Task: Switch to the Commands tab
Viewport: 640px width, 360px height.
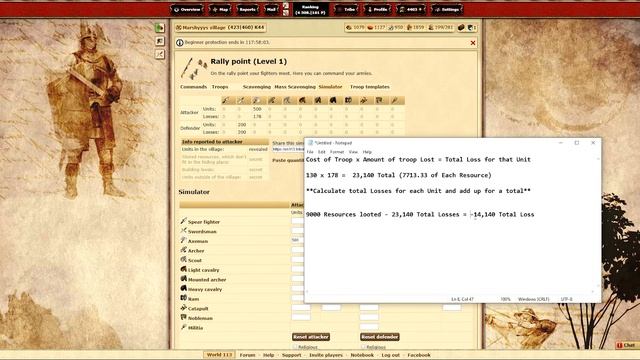Action: [x=193, y=87]
